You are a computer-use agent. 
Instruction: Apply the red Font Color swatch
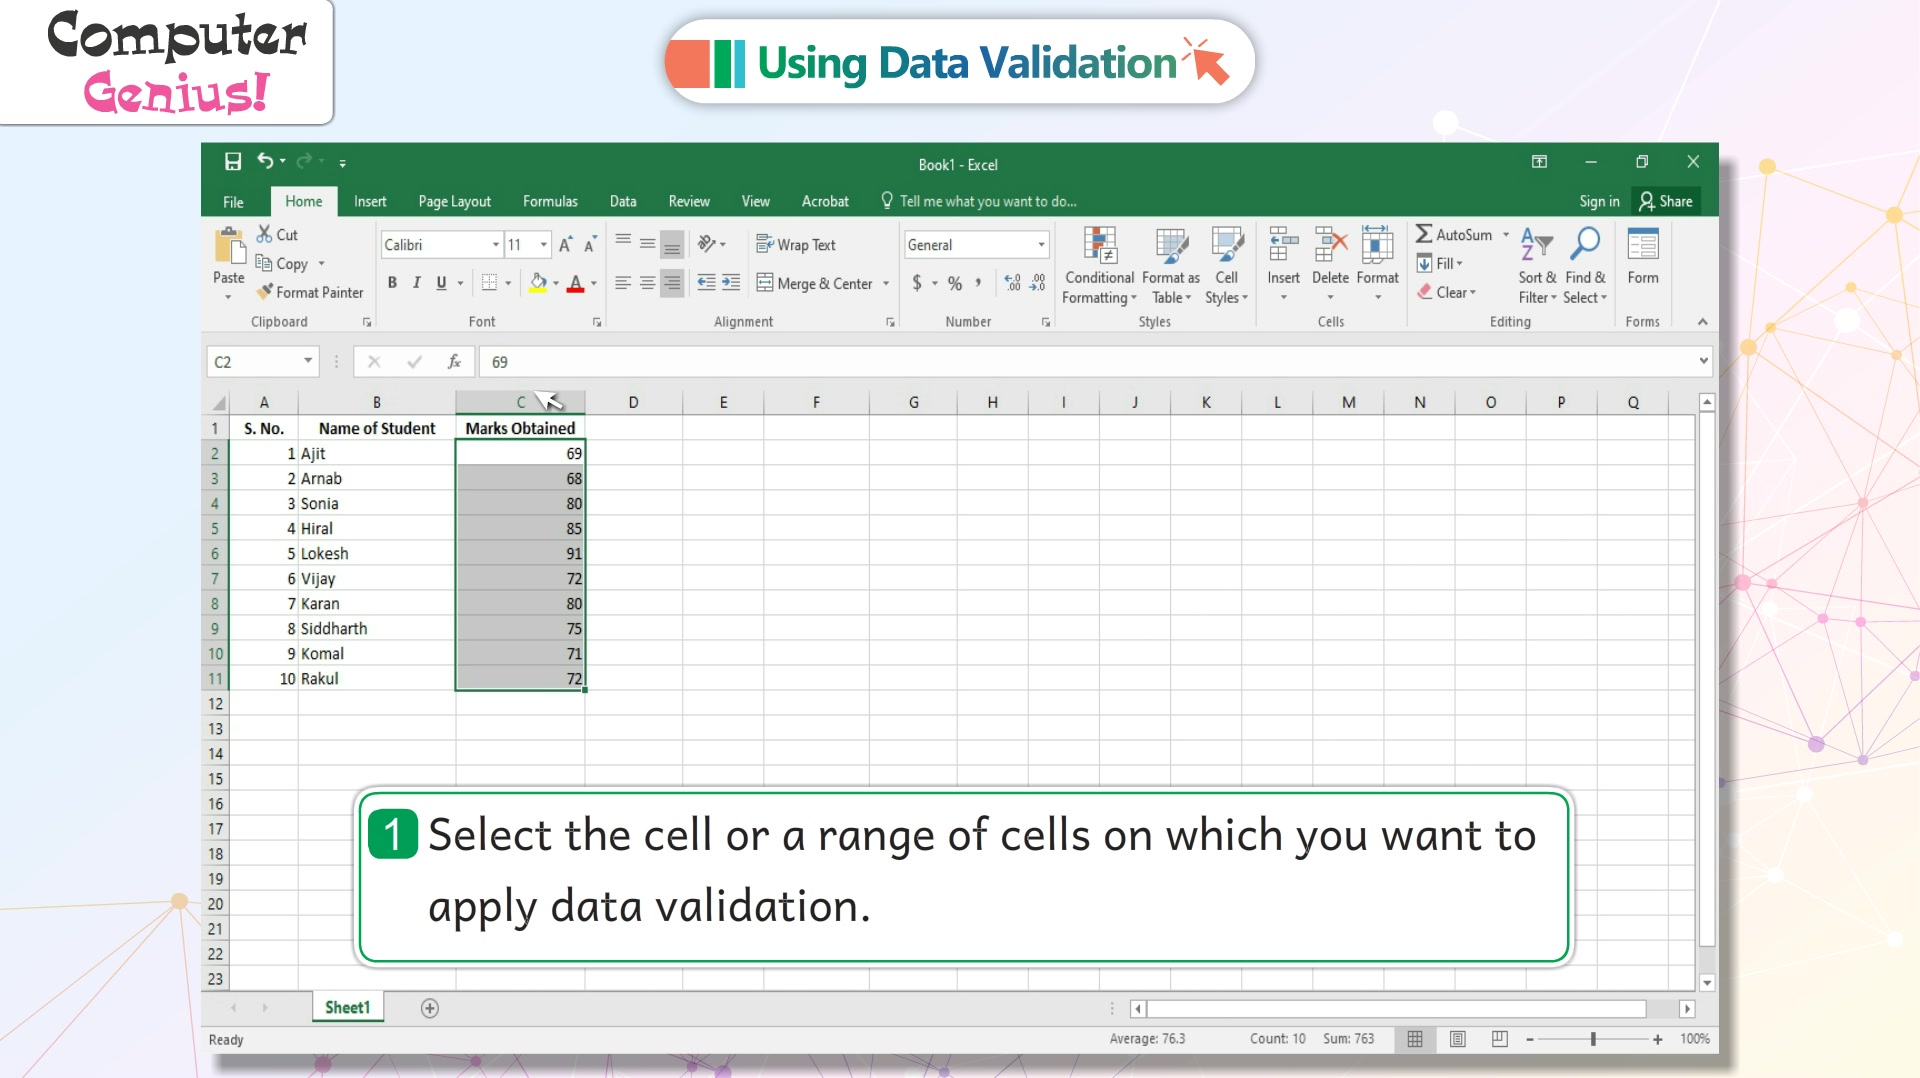tap(575, 283)
